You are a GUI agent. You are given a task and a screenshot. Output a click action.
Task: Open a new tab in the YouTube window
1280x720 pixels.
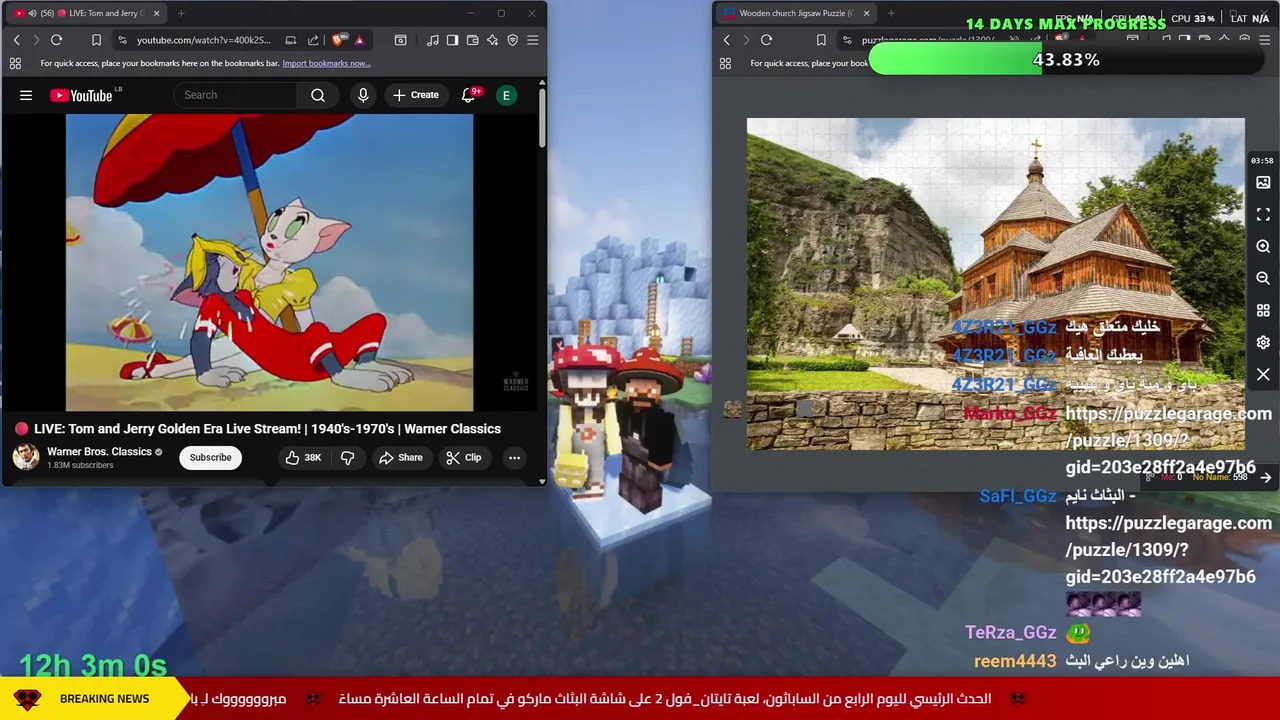click(x=181, y=13)
